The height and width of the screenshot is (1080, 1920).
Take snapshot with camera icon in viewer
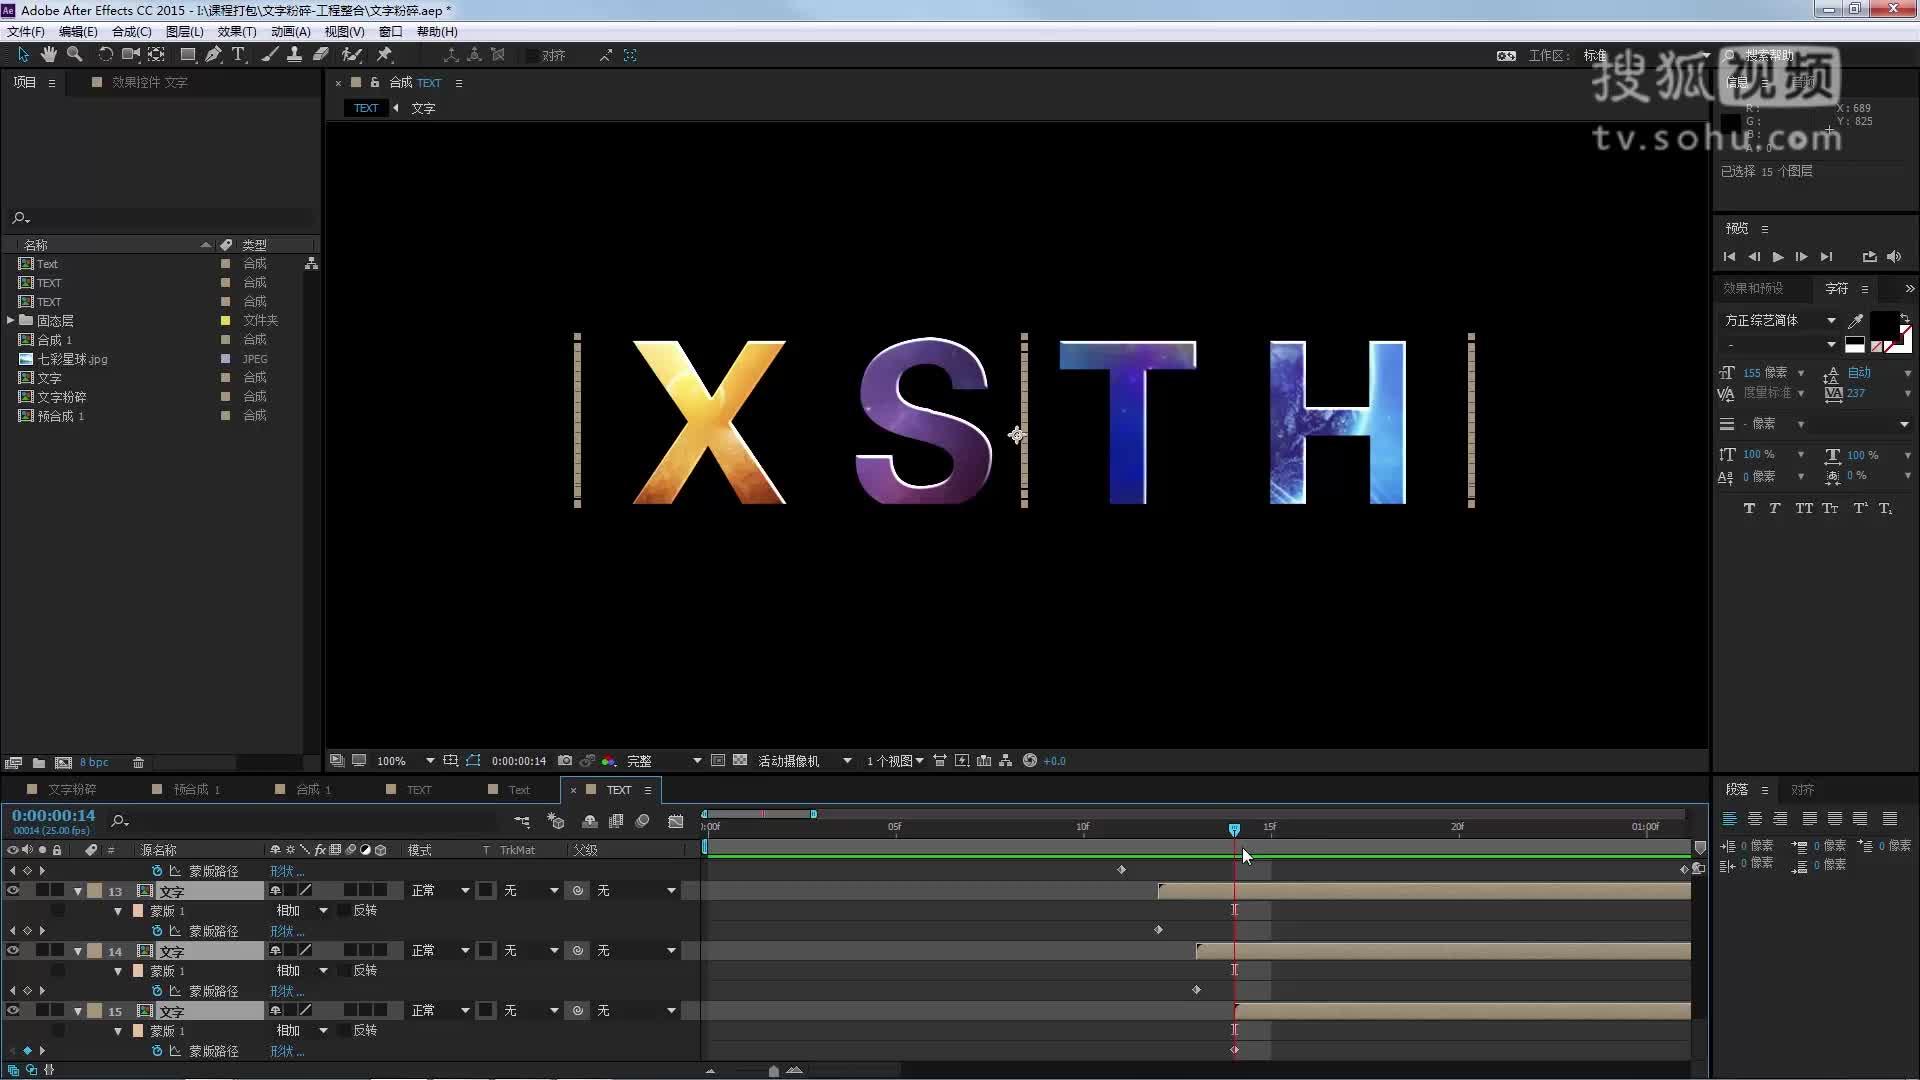tap(565, 761)
